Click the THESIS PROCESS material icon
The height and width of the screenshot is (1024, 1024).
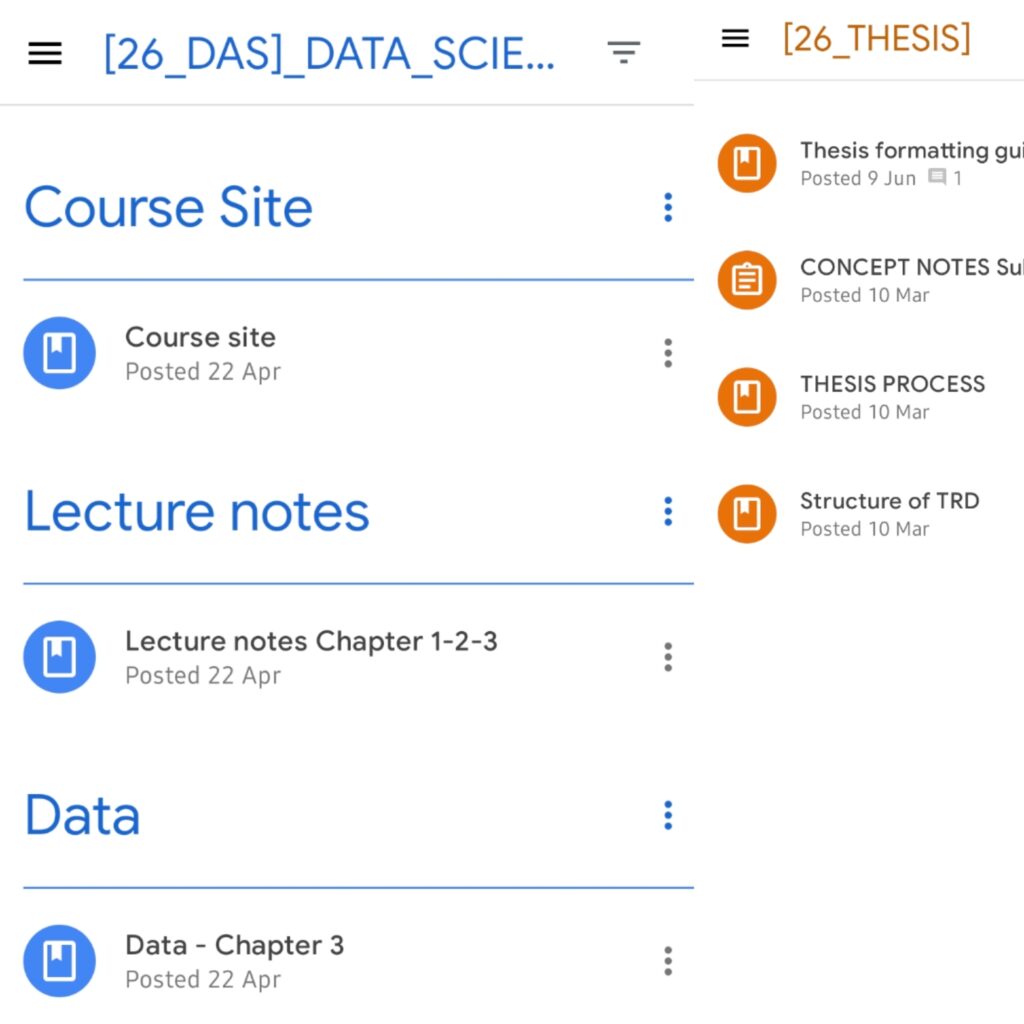tap(747, 397)
